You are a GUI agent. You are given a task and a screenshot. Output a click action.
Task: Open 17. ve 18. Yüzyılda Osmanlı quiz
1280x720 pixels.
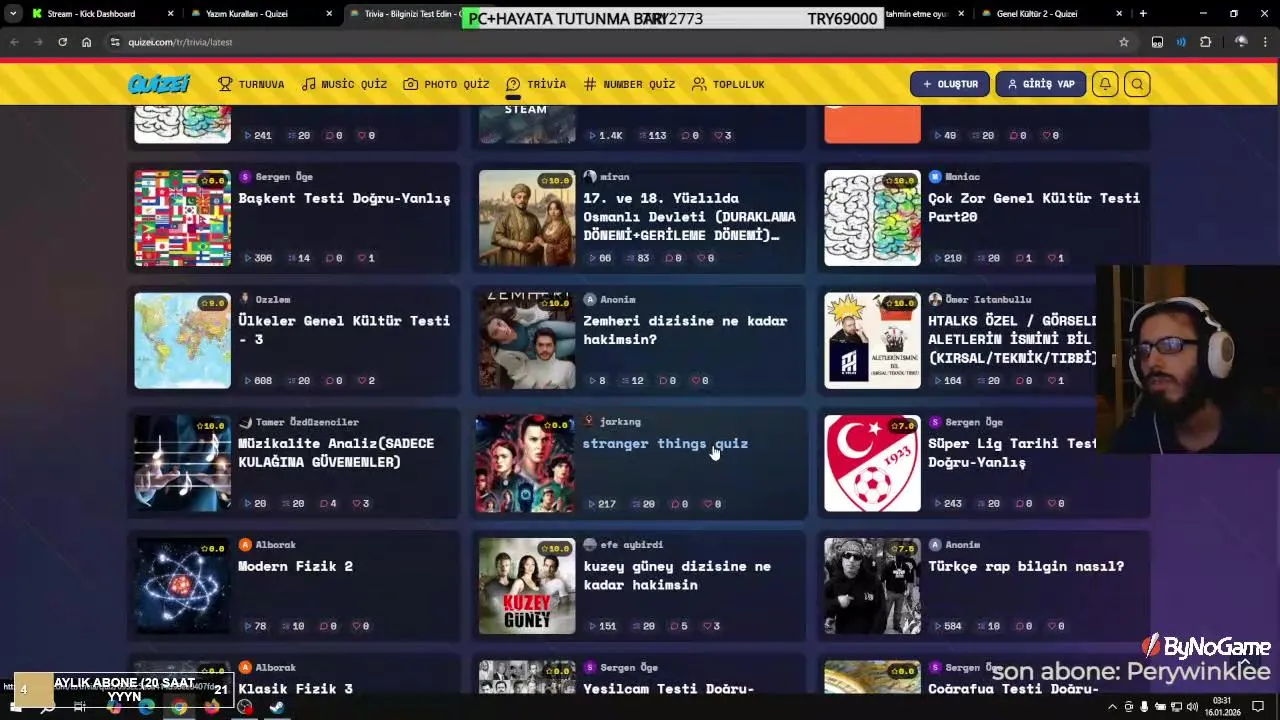[x=689, y=217]
